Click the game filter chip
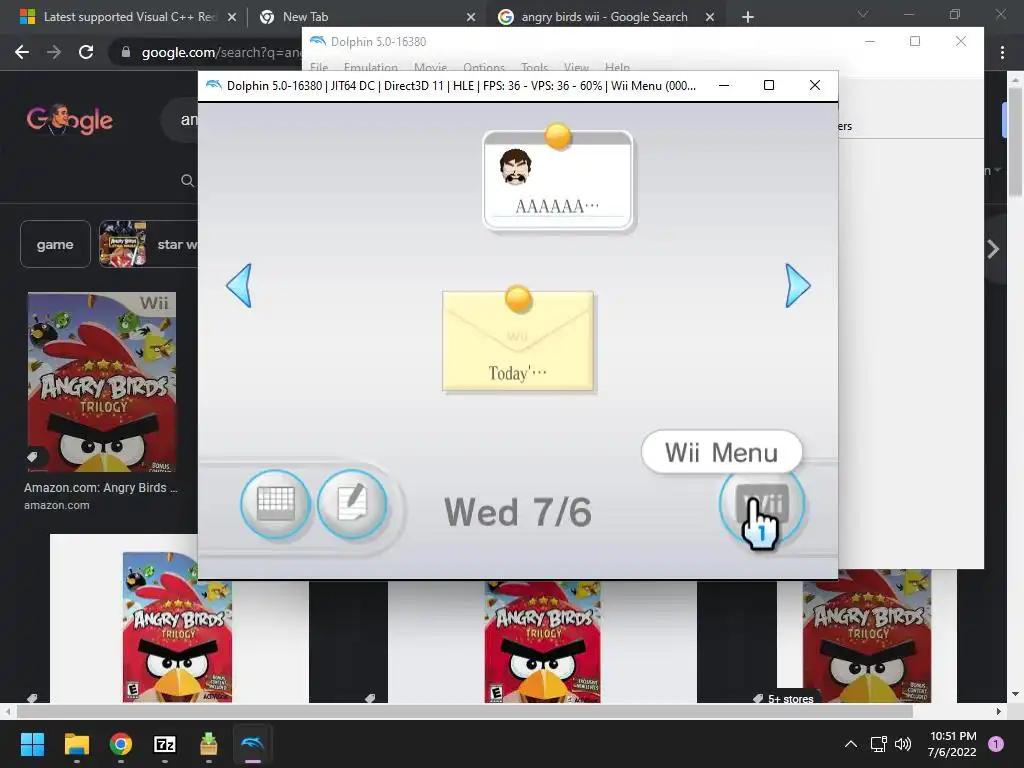 (55, 244)
